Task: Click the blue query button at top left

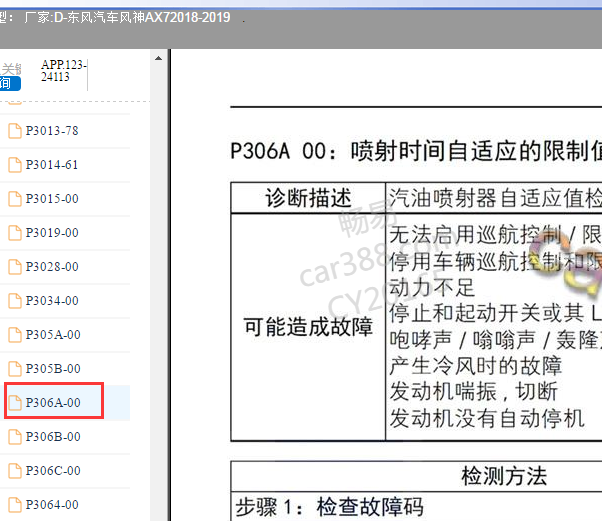Action: tap(10, 83)
